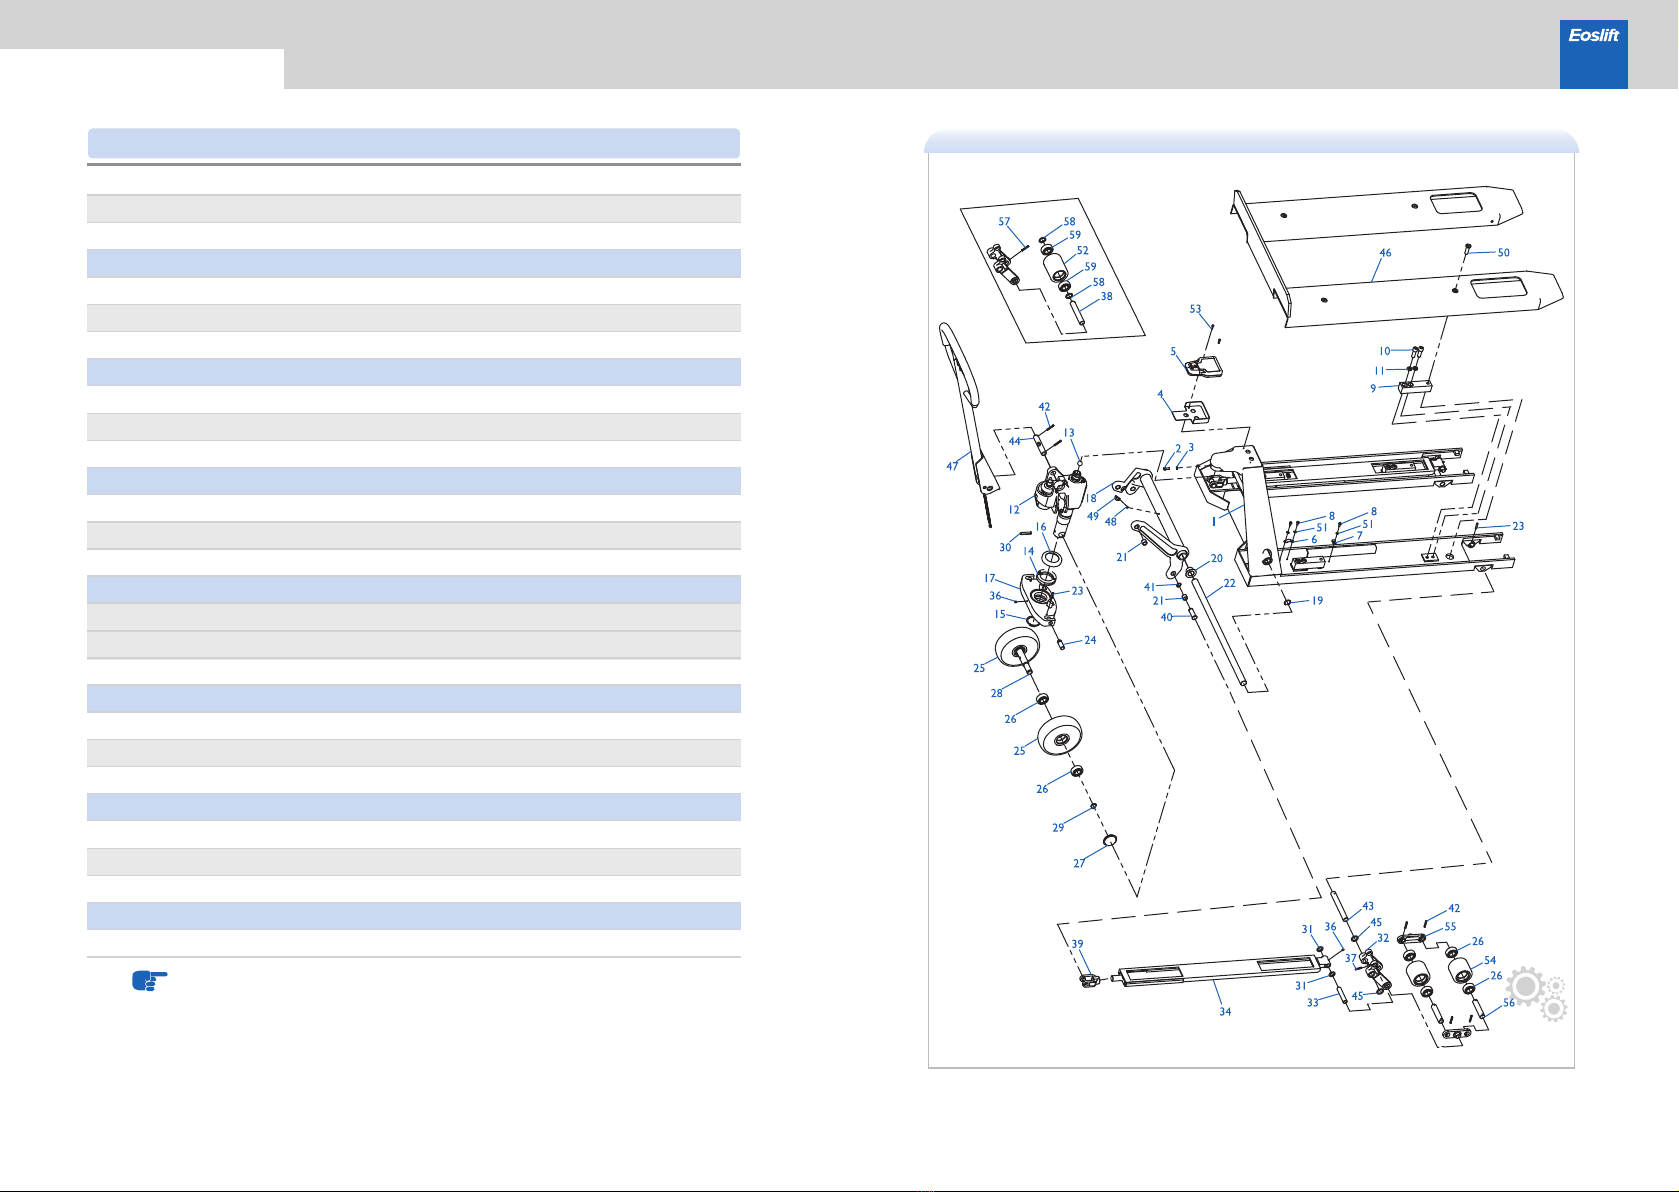The height and width of the screenshot is (1192, 1679).
Task: Click part number 54 beside load roller
Action: coord(1490,960)
